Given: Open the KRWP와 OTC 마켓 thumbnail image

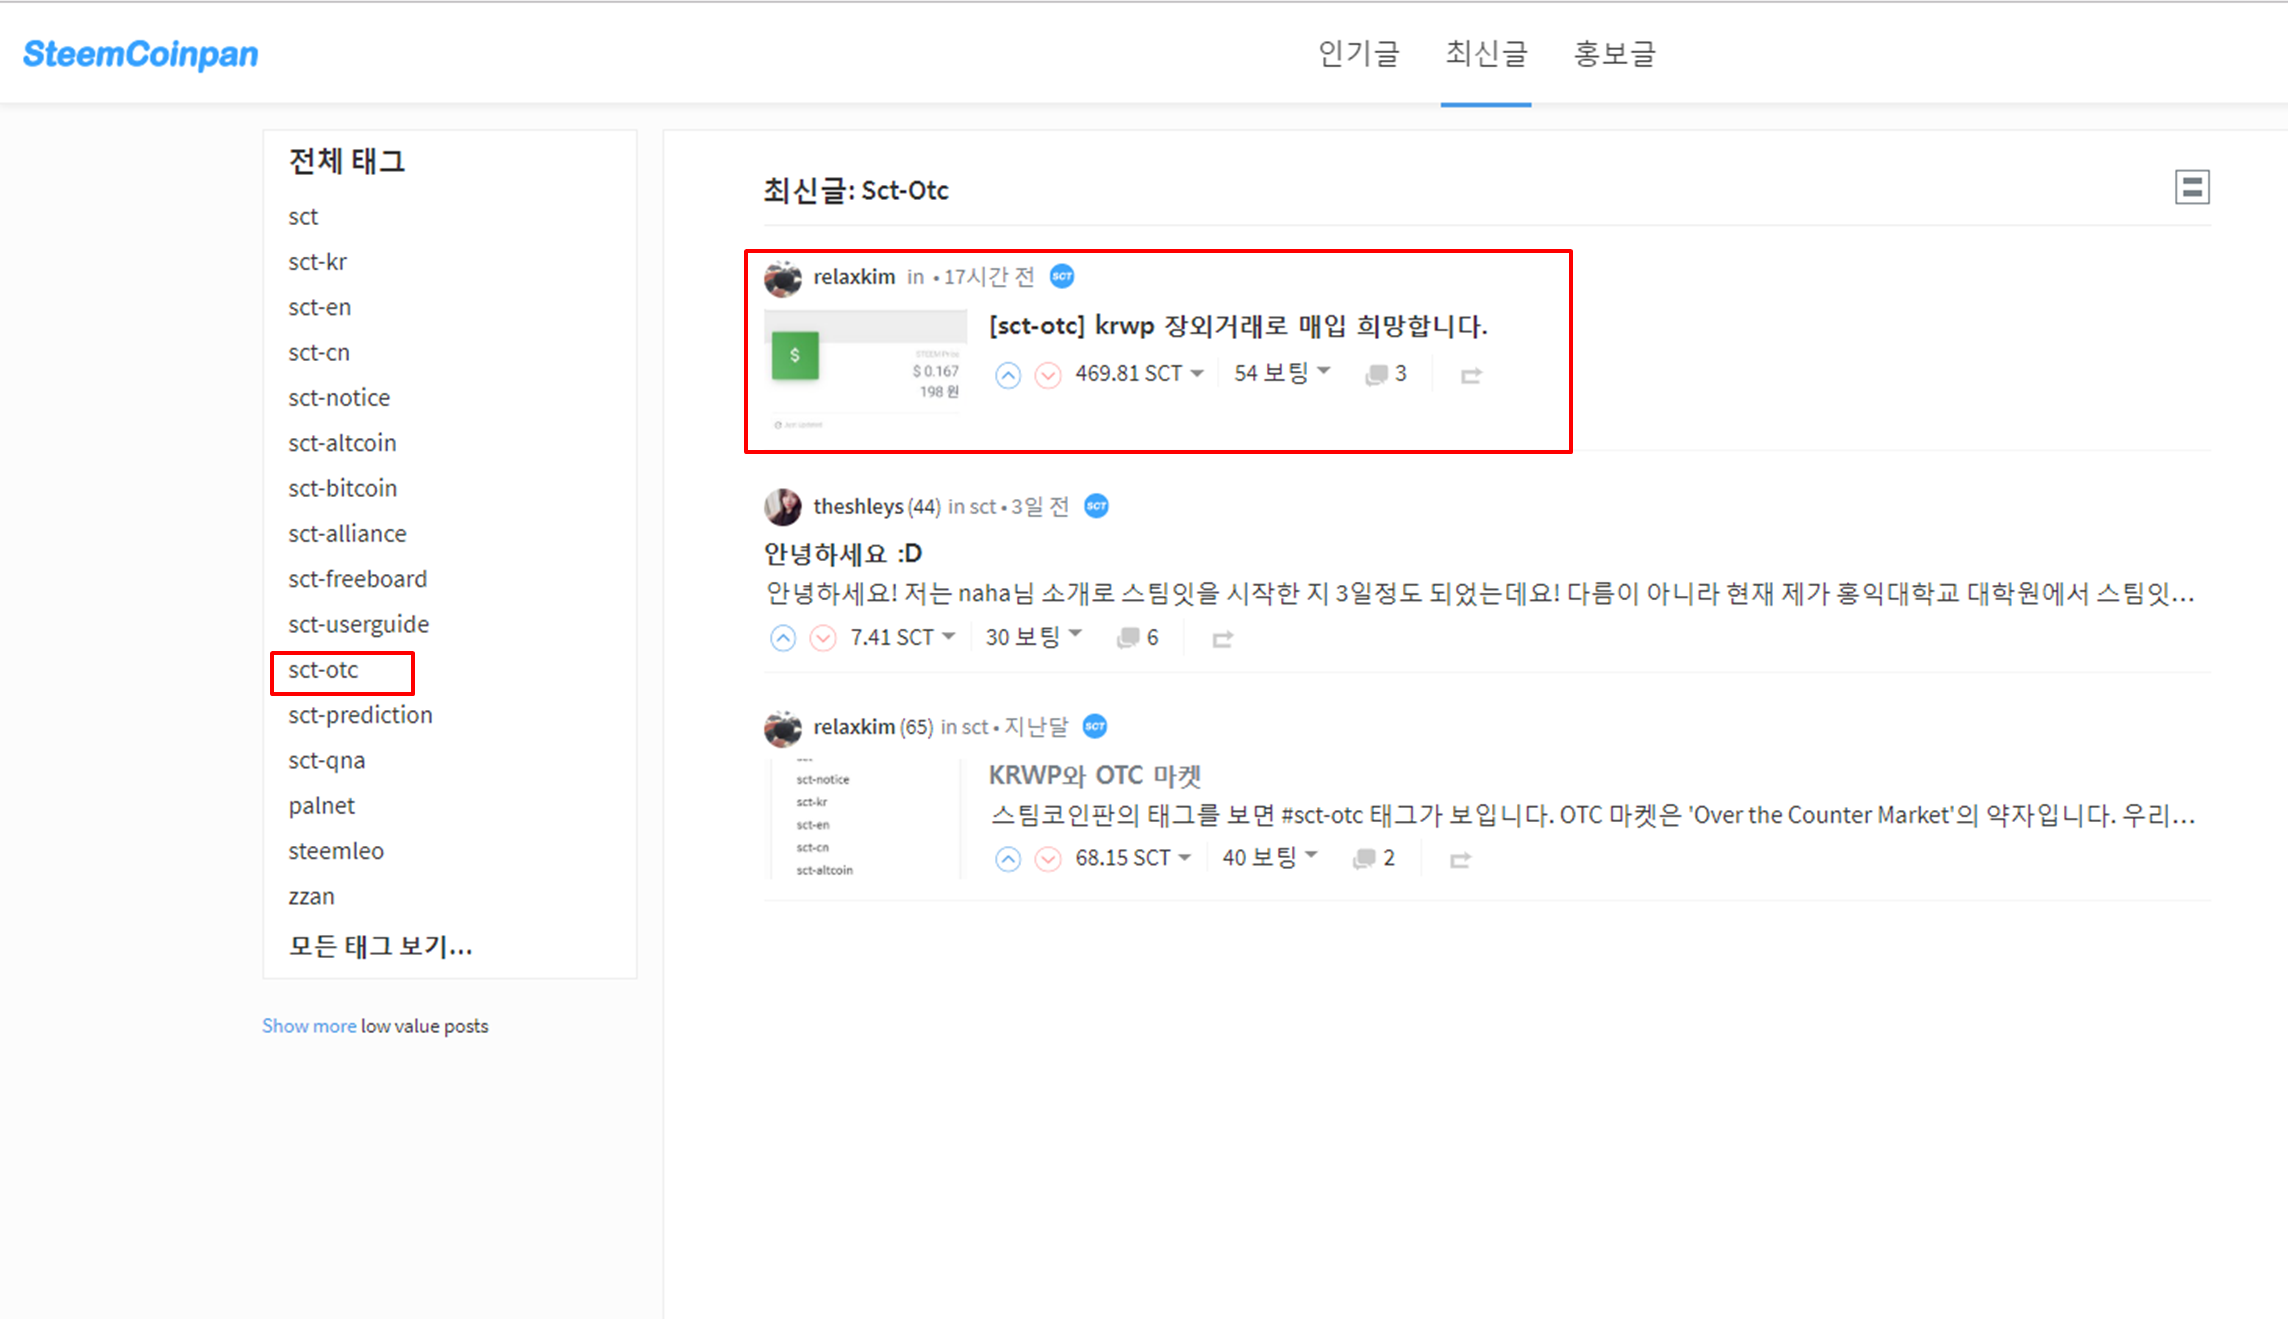Looking at the screenshot, I should coord(866,820).
